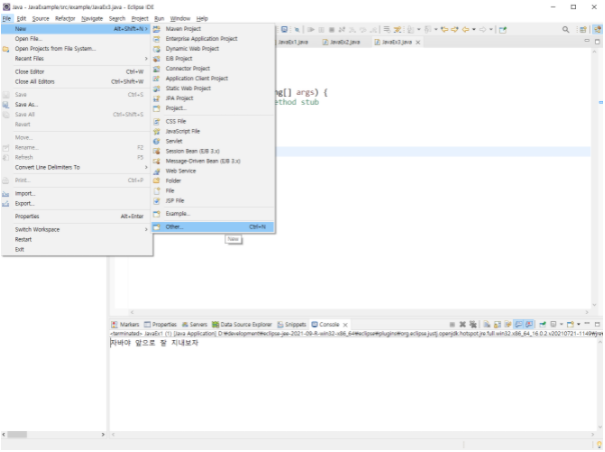Switch to the JavaEx2.java editor tab
Image resolution: width=605 pixels, height=452 pixels.
tap(341, 42)
